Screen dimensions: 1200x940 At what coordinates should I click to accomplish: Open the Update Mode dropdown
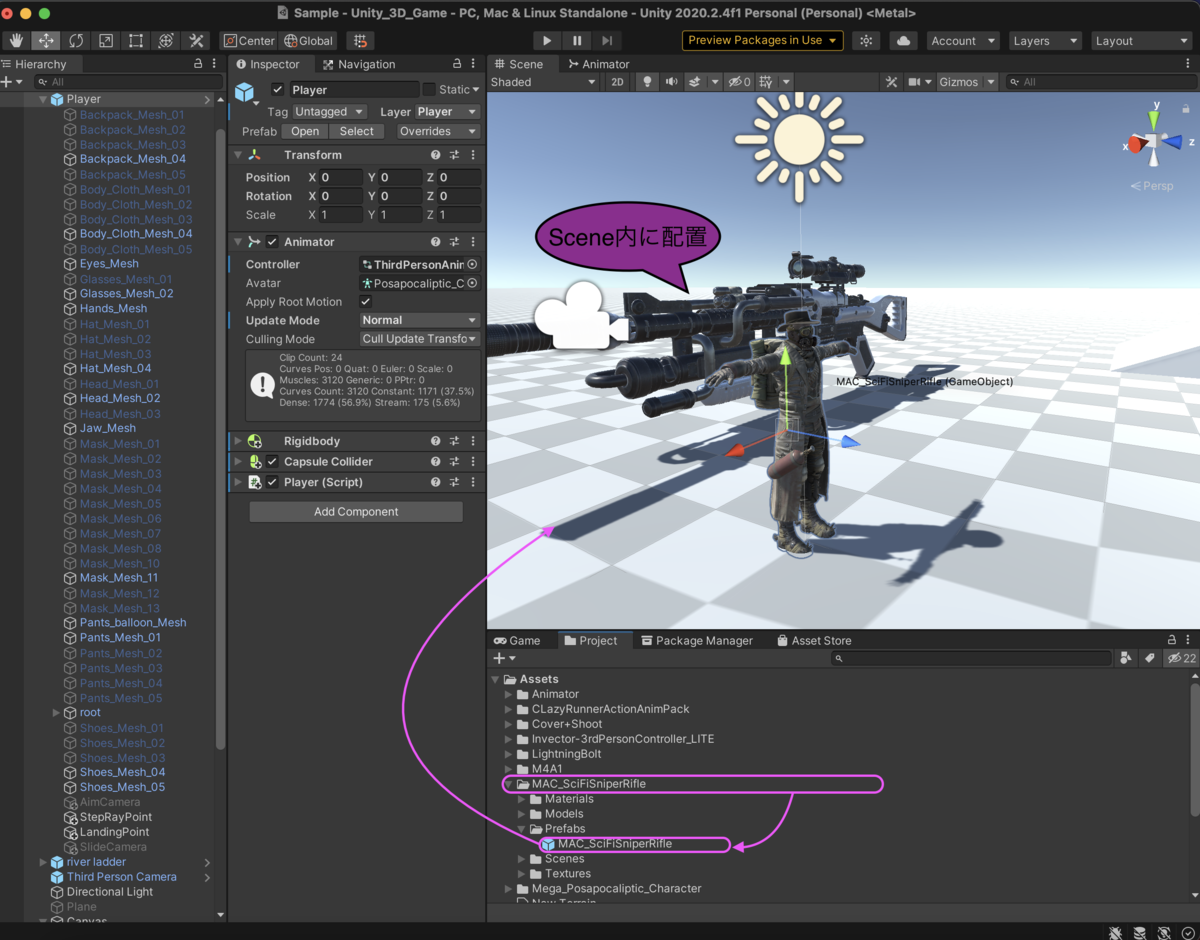click(x=420, y=321)
